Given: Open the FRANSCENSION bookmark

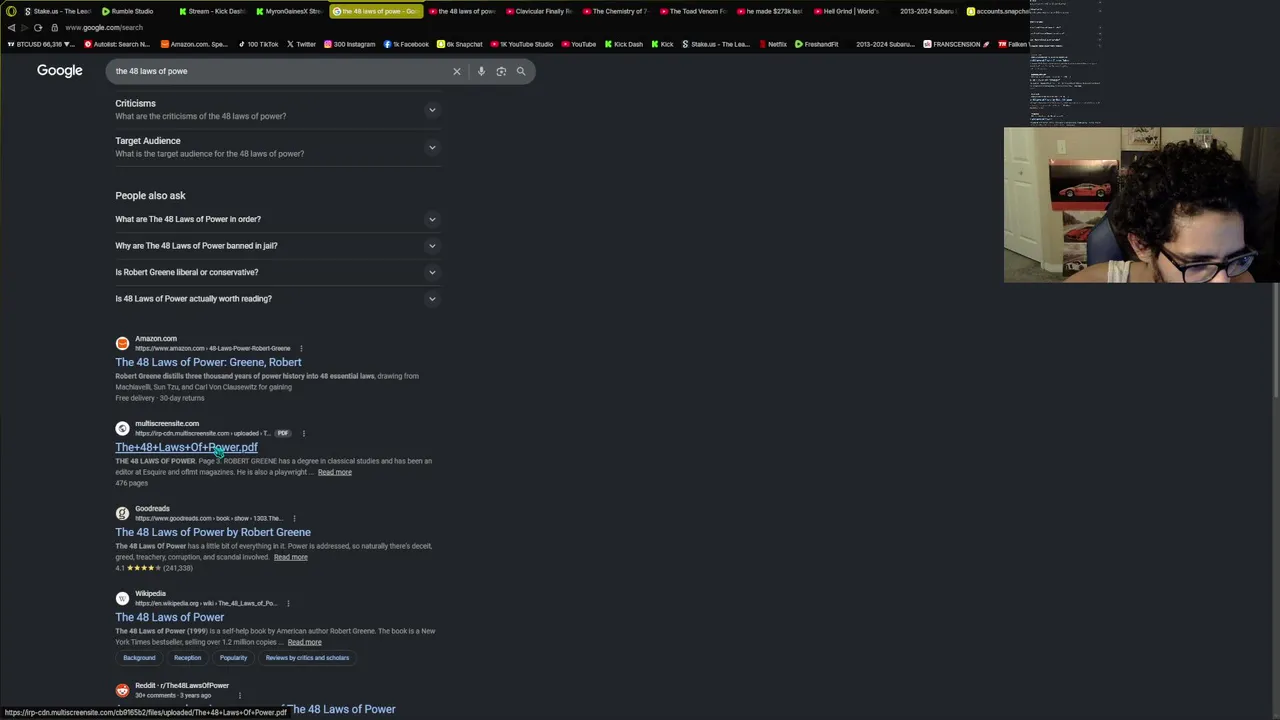Looking at the screenshot, I should point(956,44).
